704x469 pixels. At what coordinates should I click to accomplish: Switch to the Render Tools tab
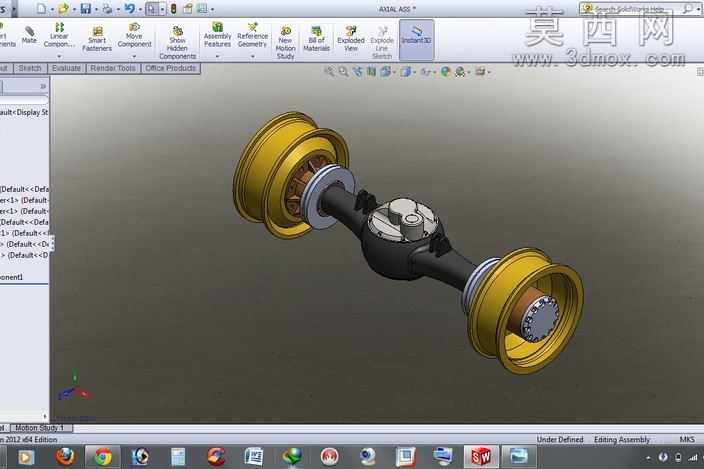click(113, 68)
